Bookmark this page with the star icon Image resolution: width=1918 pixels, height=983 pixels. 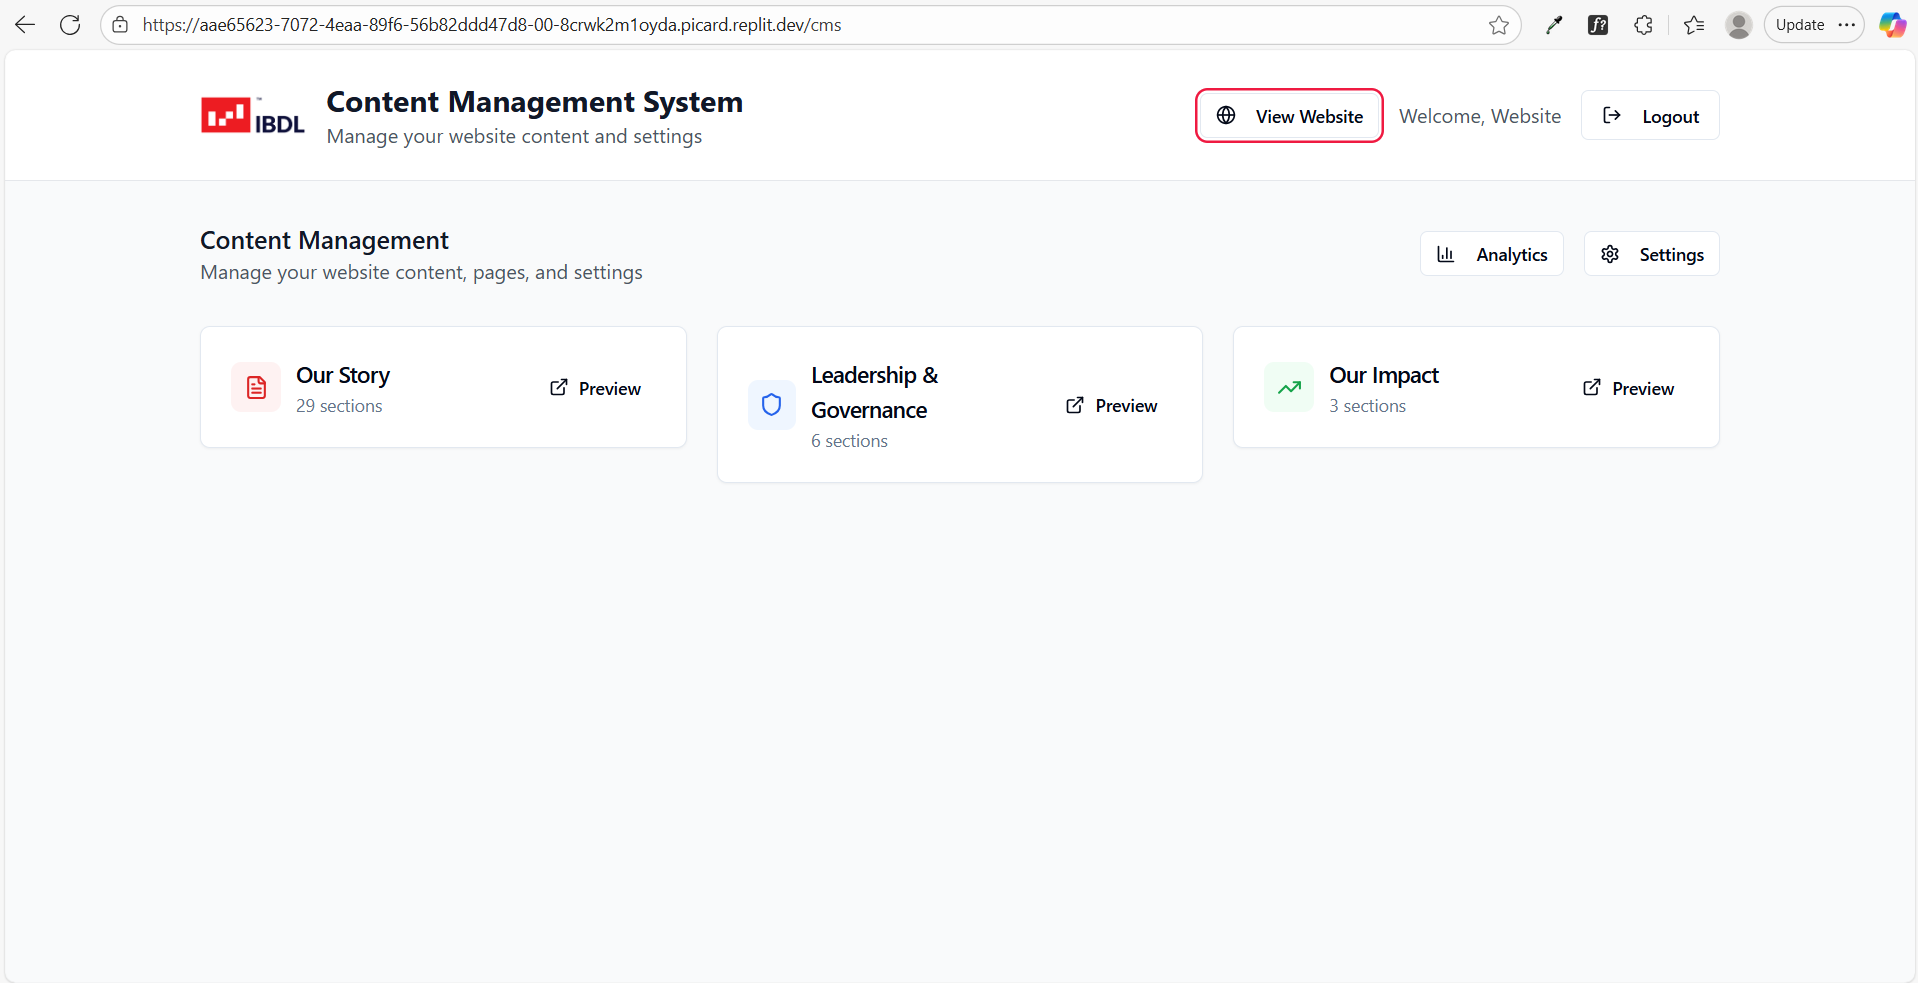click(1498, 25)
